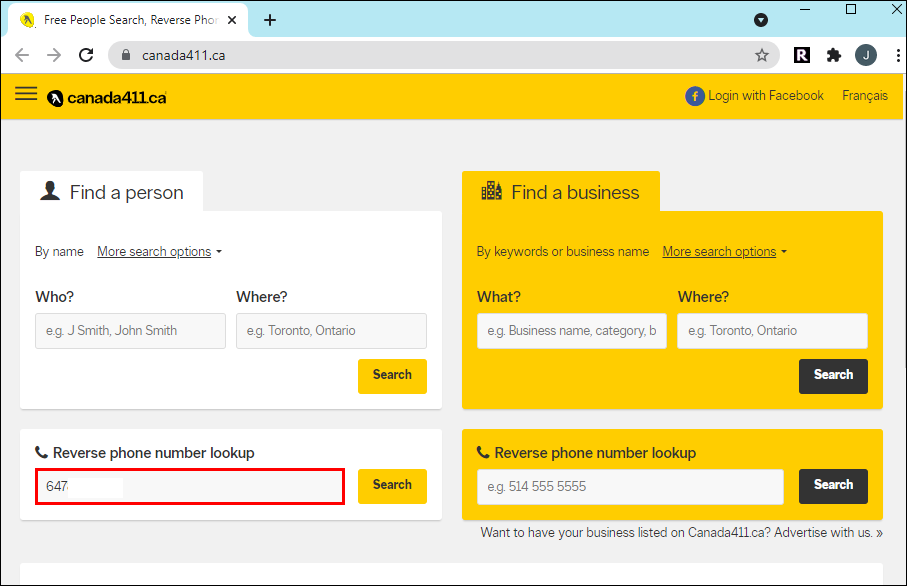Click the business reverse phone number field
Viewport: 907px width, 586px height.
630,487
